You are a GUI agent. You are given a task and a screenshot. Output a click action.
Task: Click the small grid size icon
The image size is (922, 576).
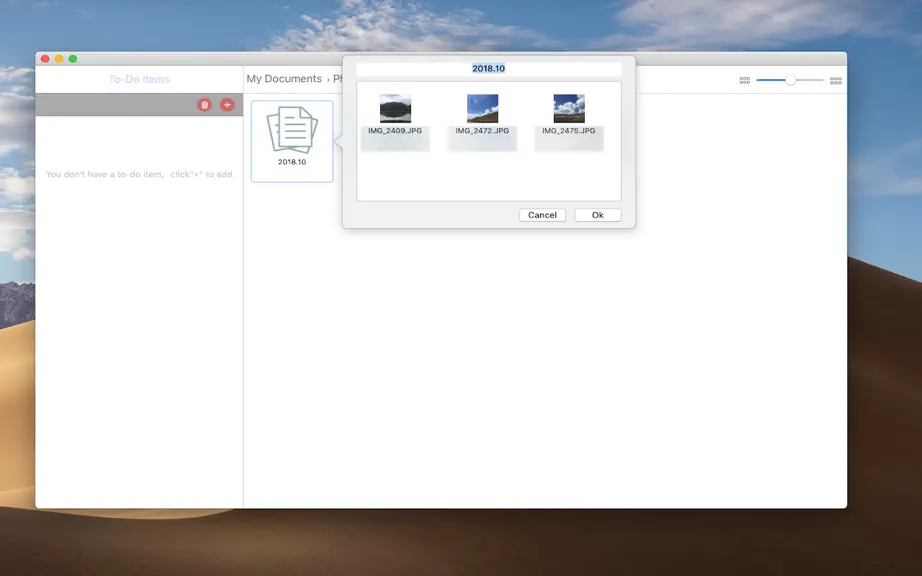click(x=744, y=80)
